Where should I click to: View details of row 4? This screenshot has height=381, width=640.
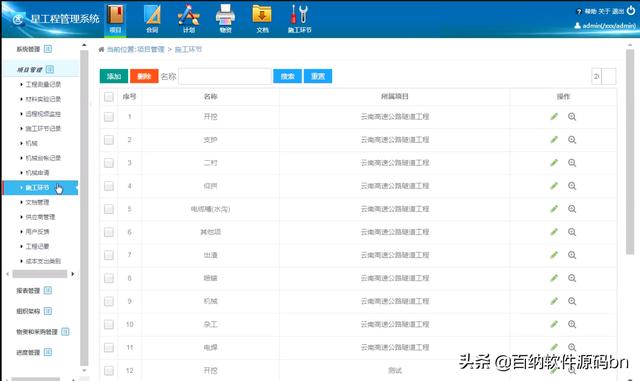[572, 186]
